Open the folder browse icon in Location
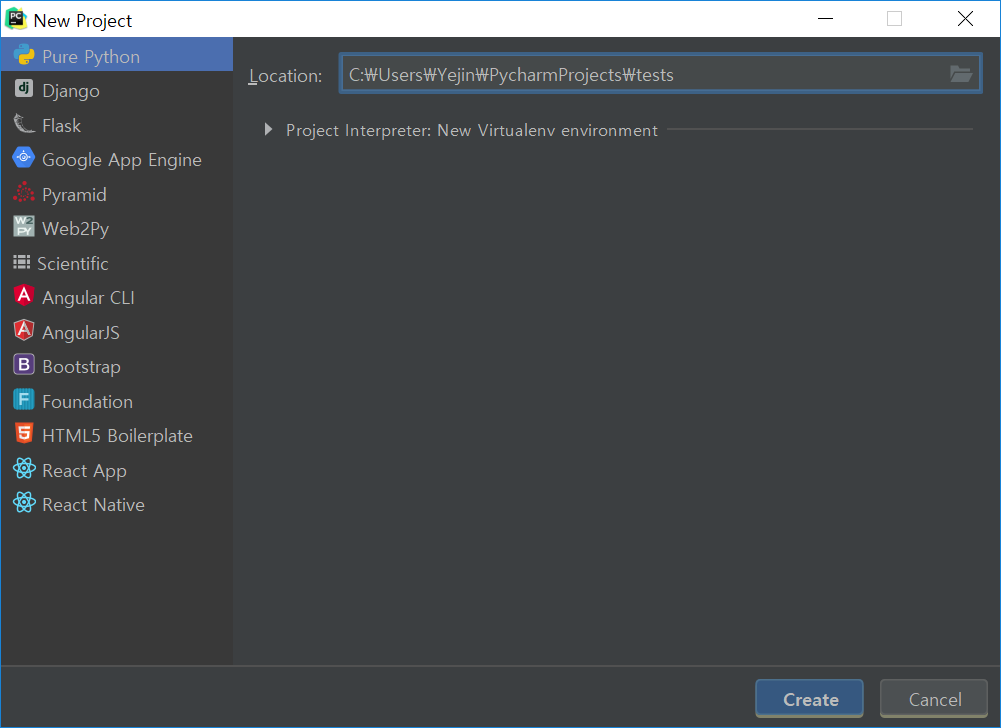 click(x=961, y=74)
